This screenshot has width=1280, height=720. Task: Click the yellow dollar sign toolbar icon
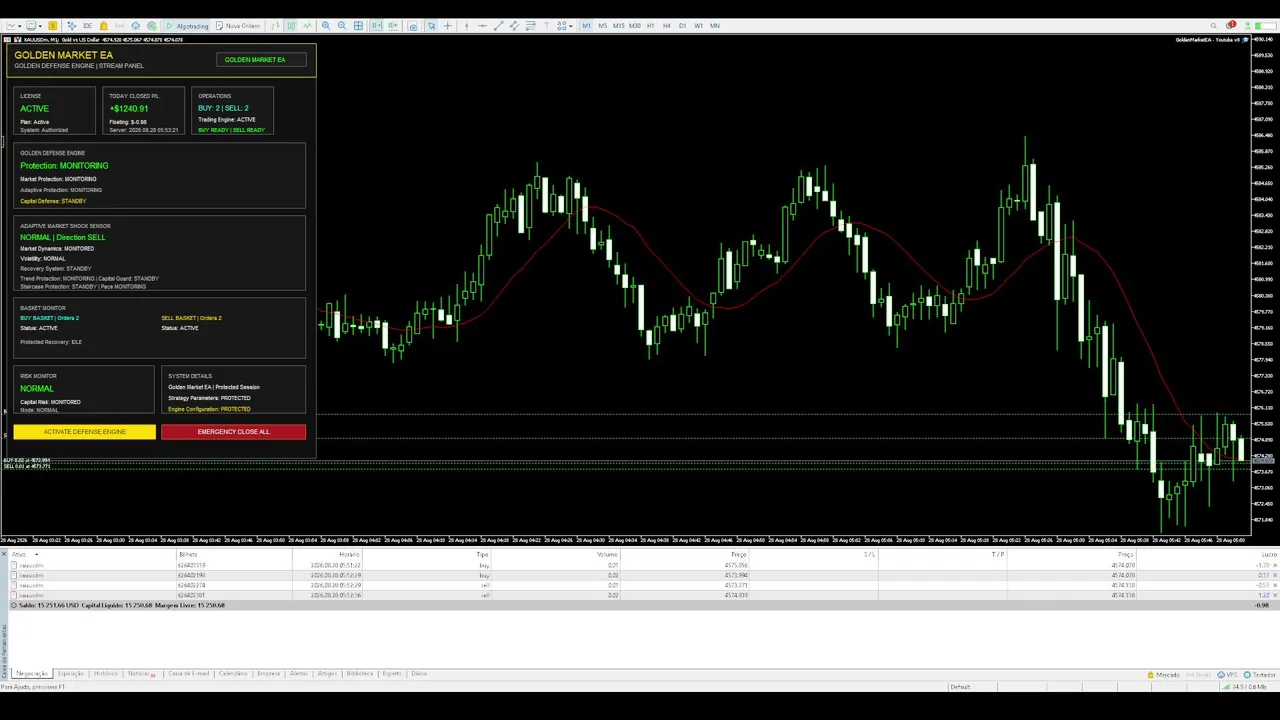(52, 26)
